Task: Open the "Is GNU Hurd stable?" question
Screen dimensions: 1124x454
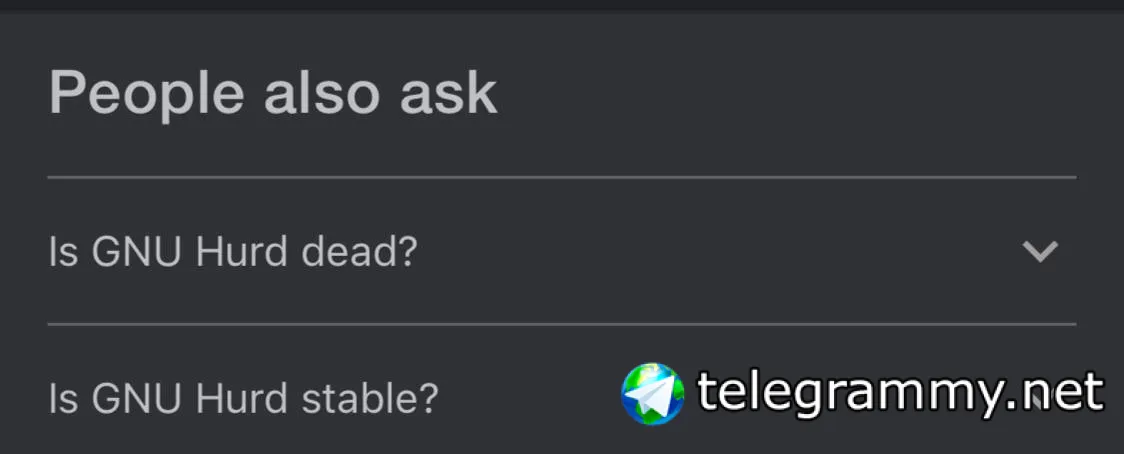Action: click(243, 398)
